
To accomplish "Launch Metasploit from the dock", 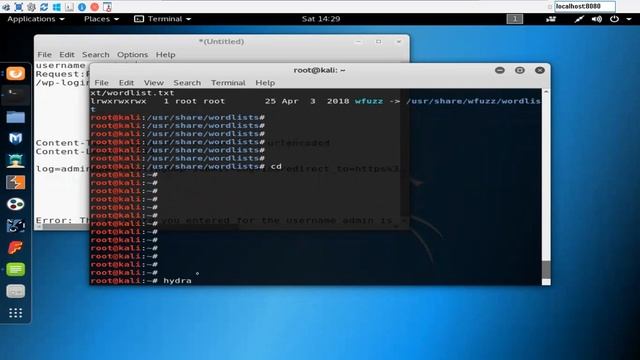I will (x=16, y=139).
